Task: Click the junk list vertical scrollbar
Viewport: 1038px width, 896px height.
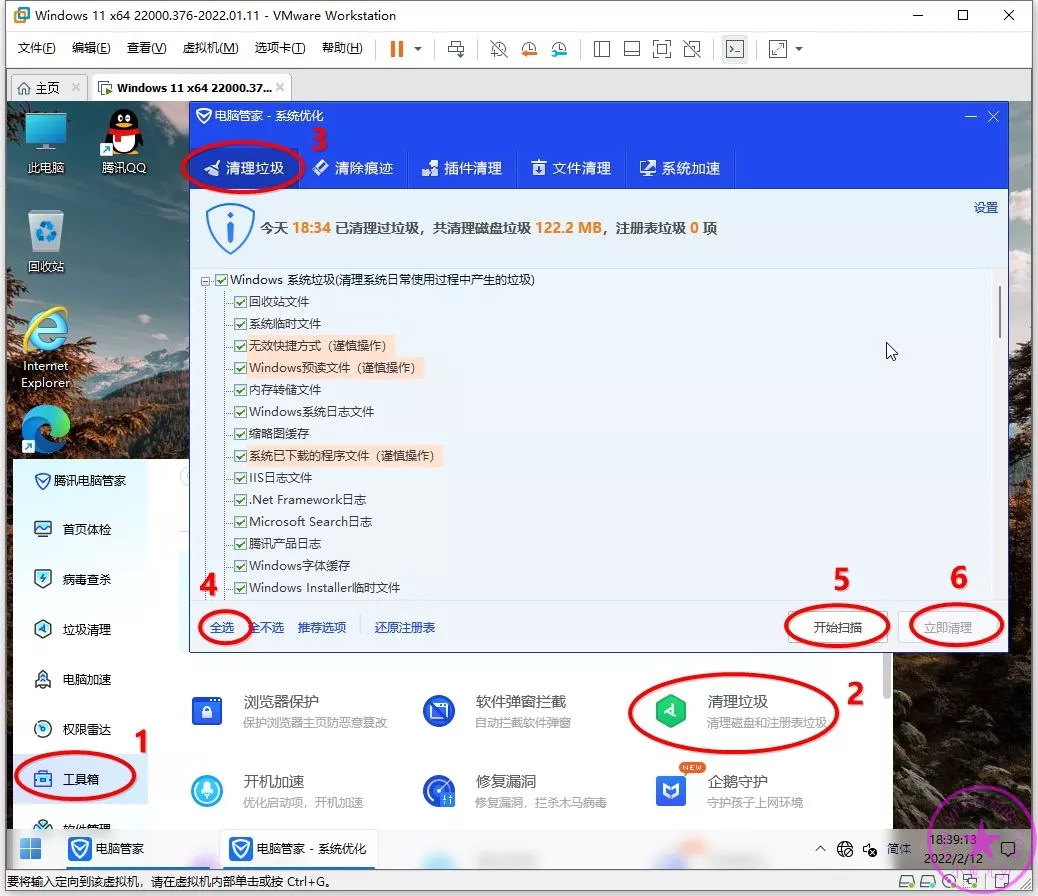Action: coord(999,312)
